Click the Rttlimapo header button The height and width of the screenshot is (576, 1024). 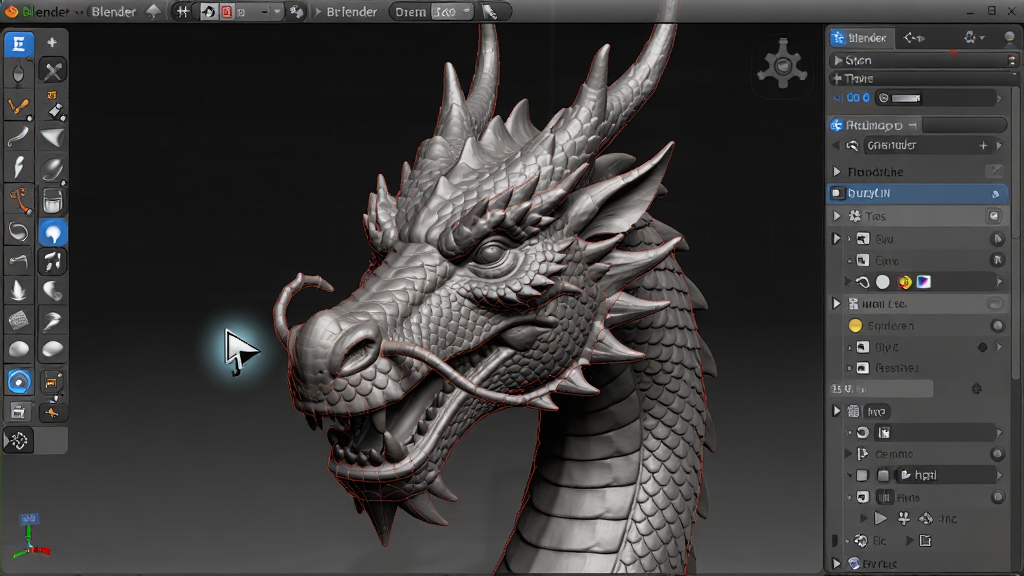874,125
